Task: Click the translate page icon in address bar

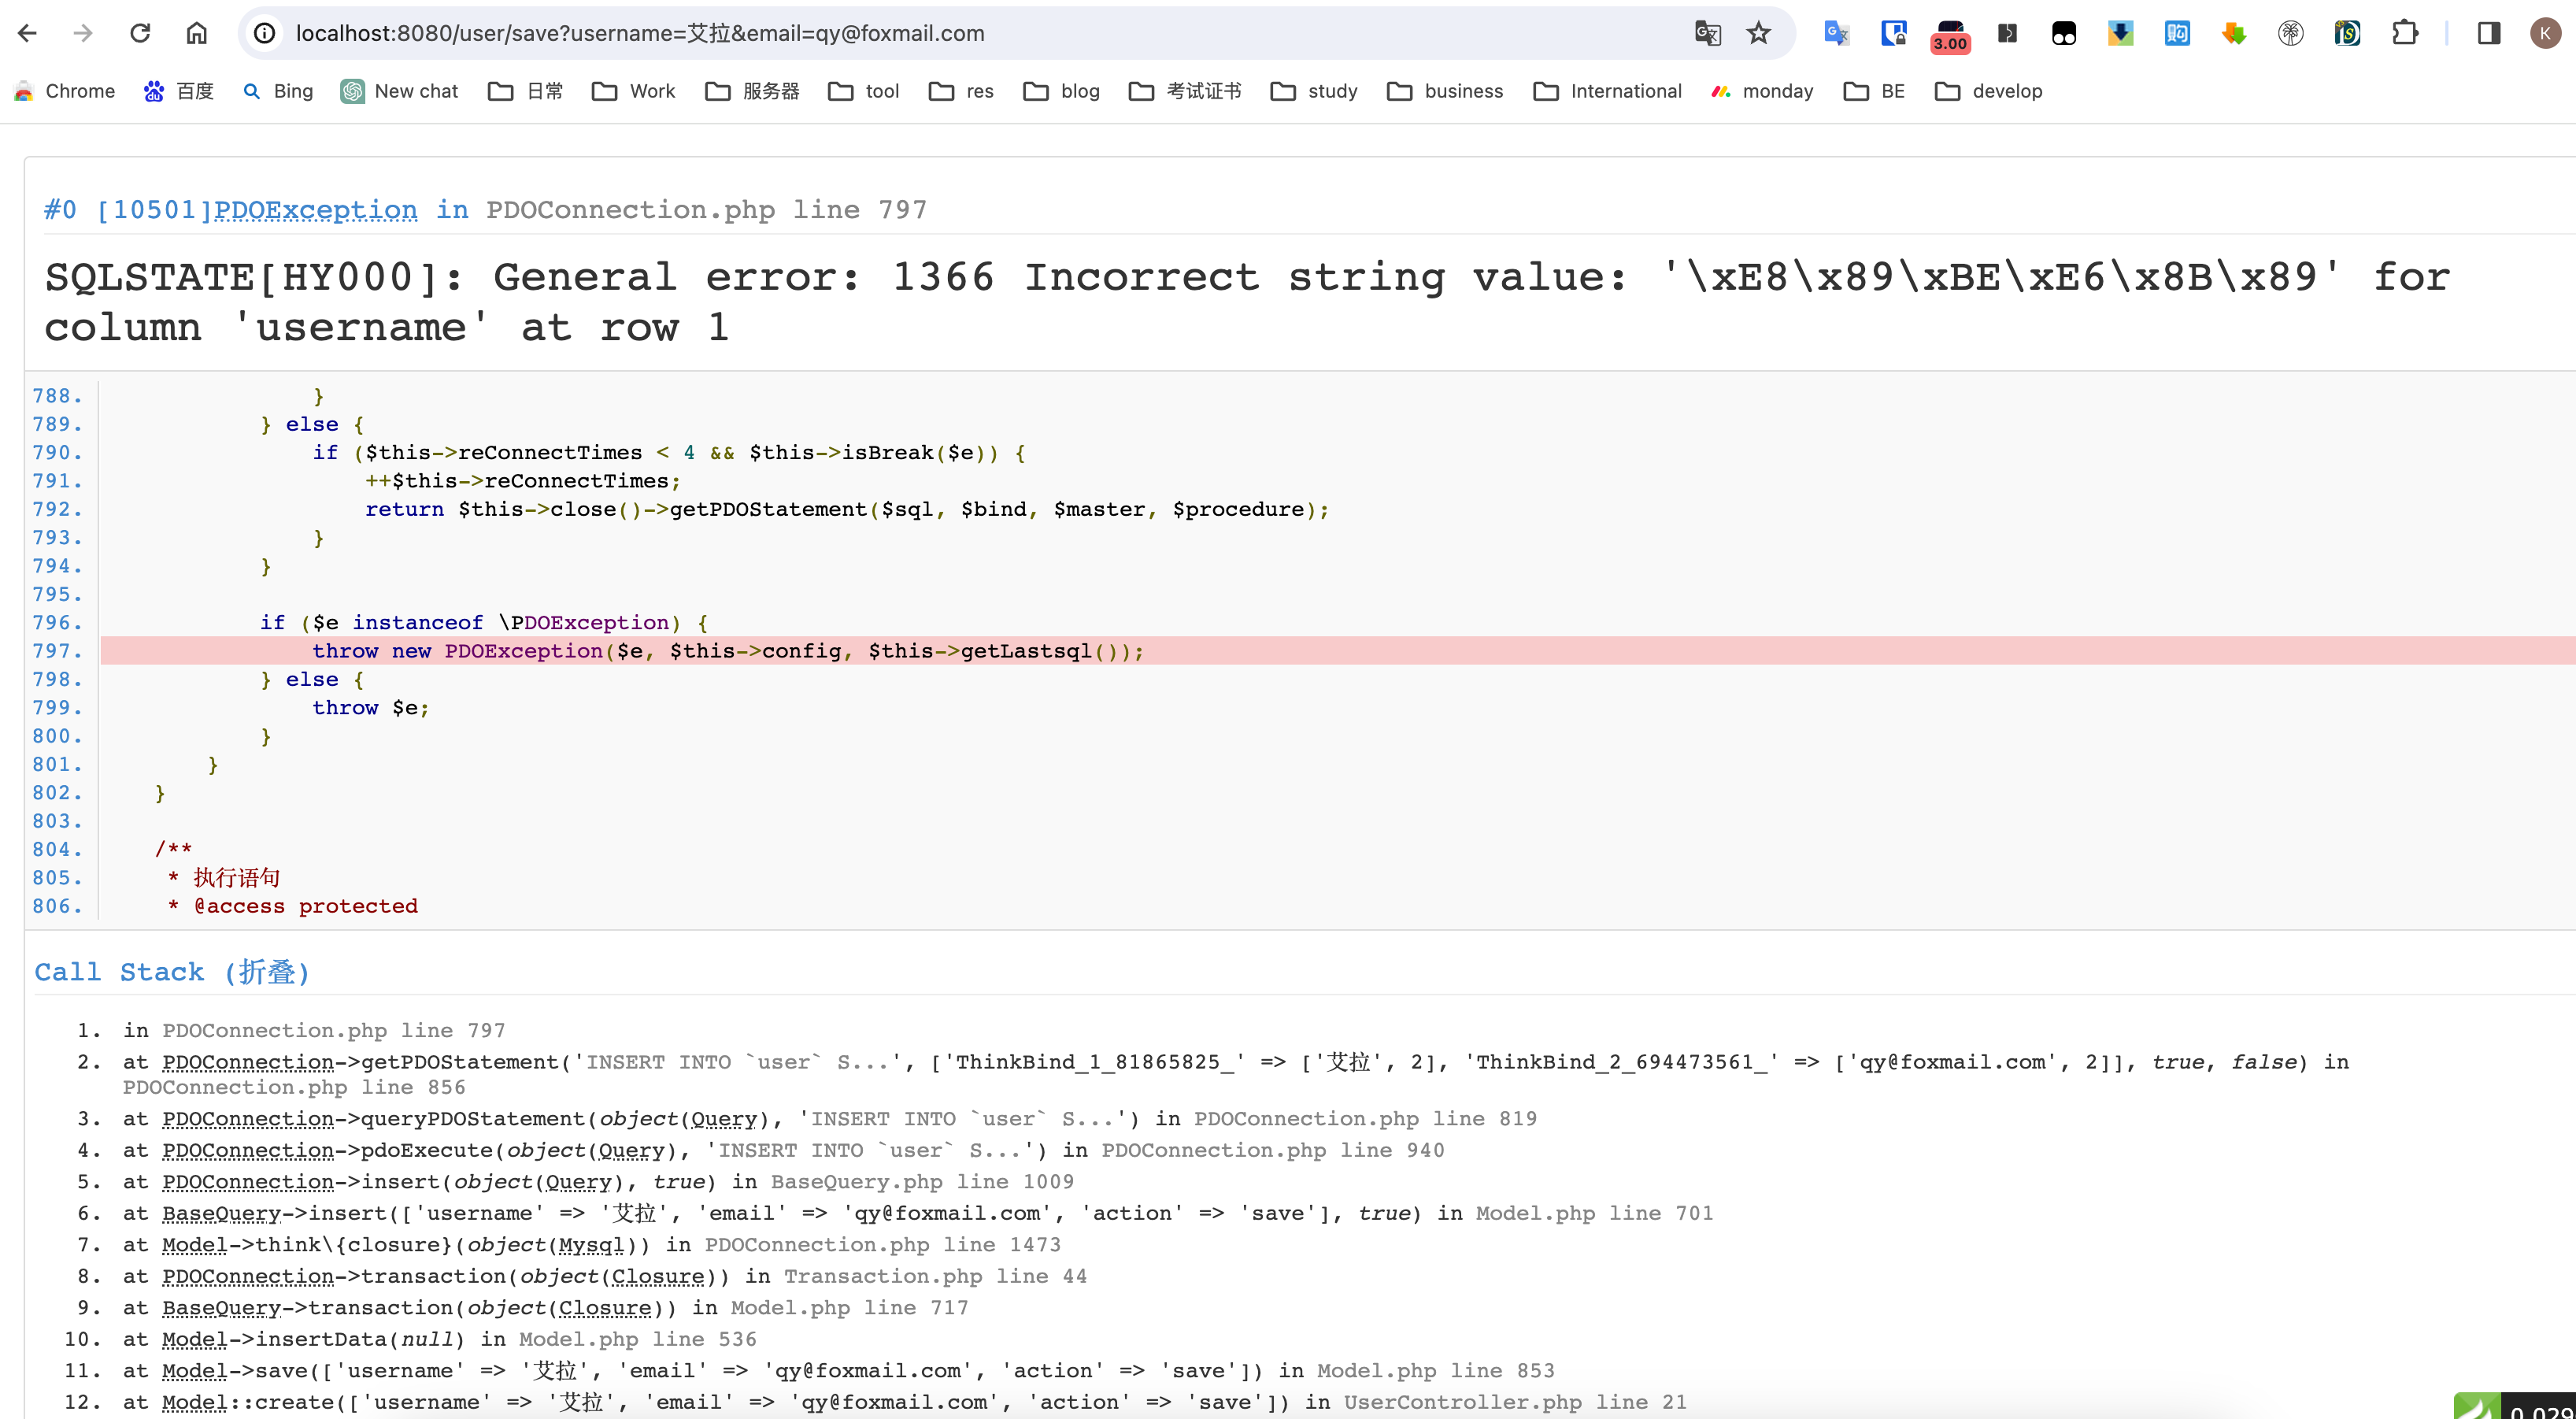Action: point(1707,33)
